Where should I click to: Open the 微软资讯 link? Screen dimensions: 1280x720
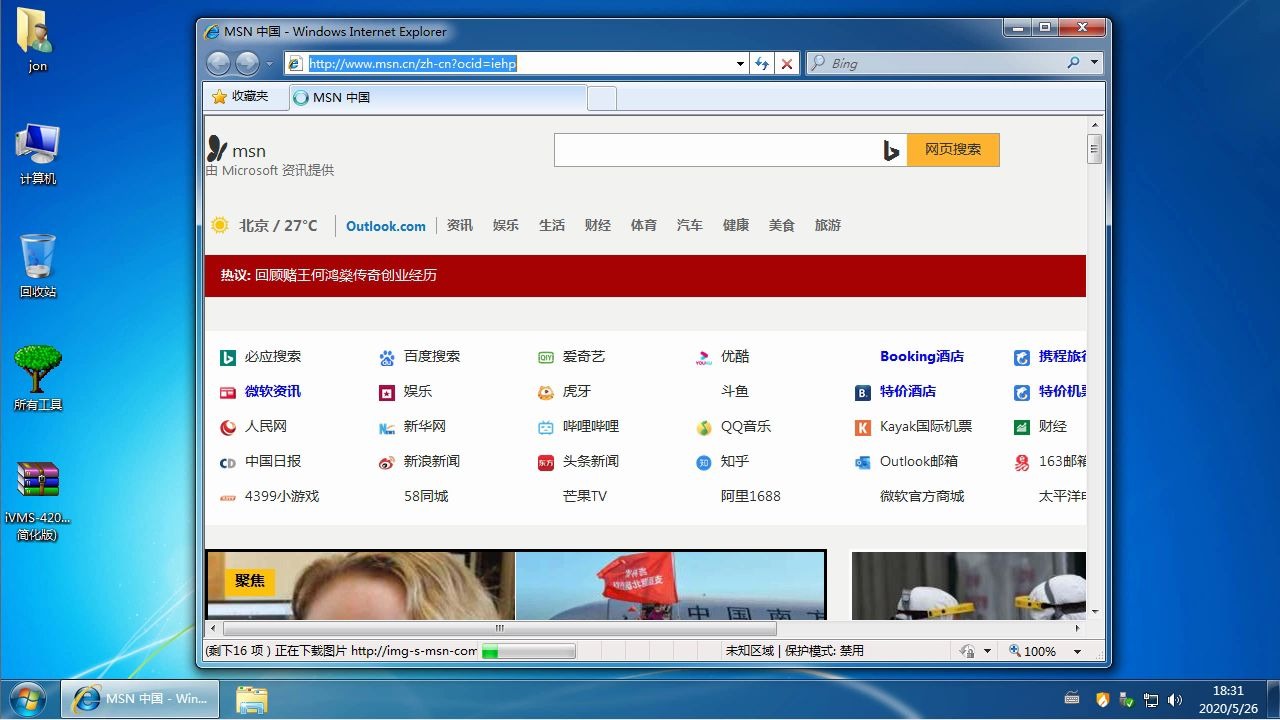point(273,392)
